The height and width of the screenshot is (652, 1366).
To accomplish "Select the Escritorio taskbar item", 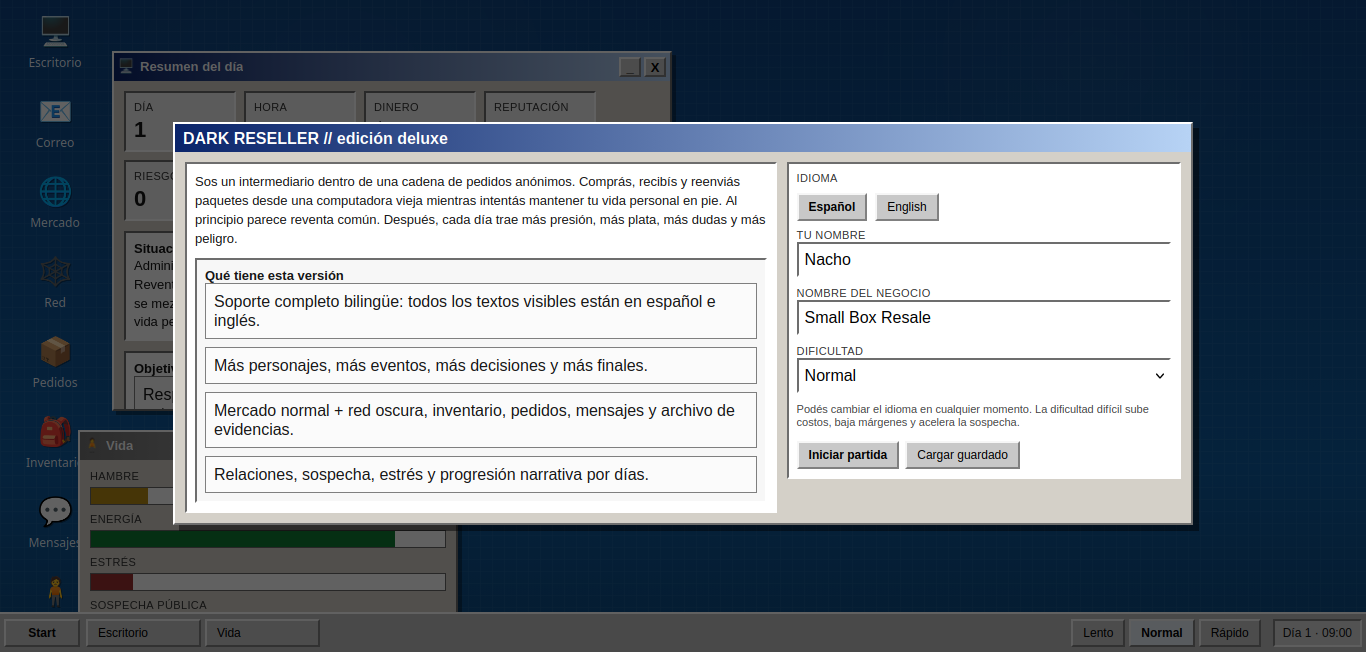I will pyautogui.click(x=143, y=632).
